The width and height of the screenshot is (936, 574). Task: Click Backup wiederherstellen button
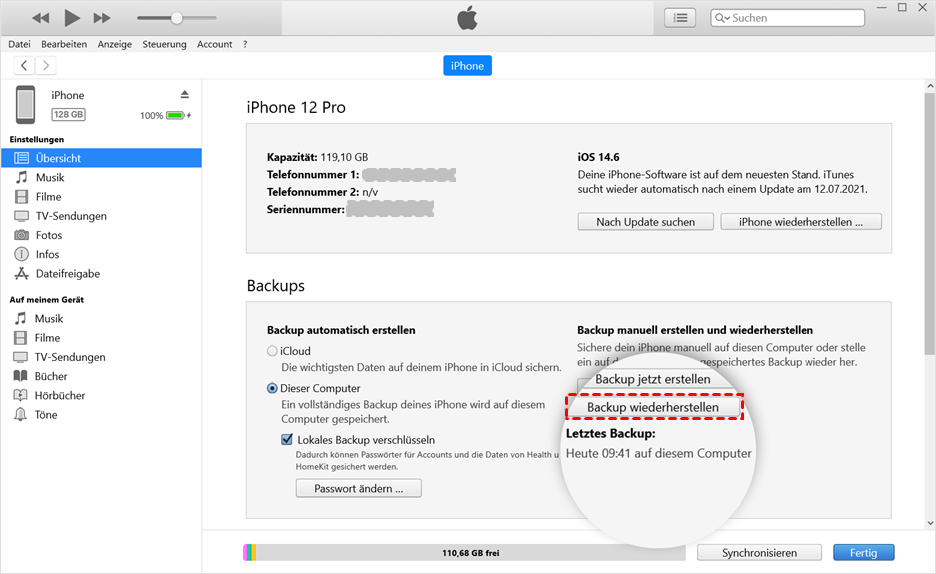click(653, 407)
